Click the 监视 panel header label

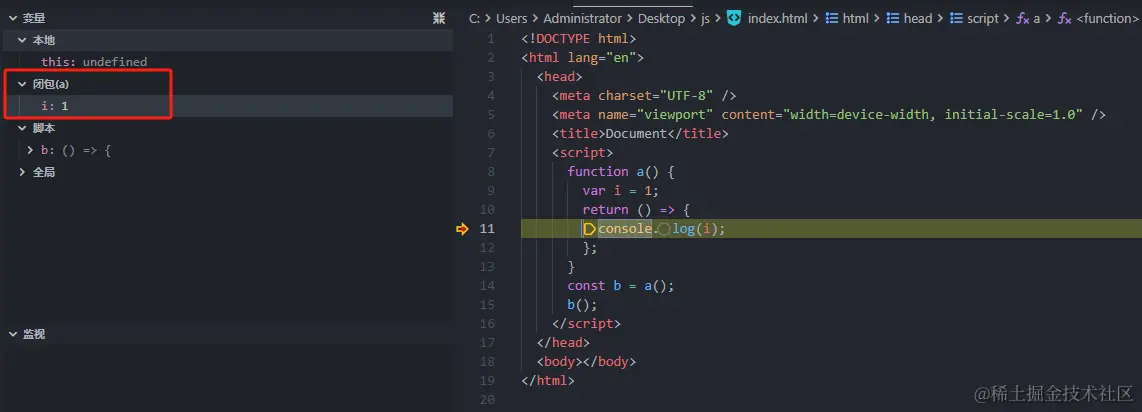[x=34, y=334]
